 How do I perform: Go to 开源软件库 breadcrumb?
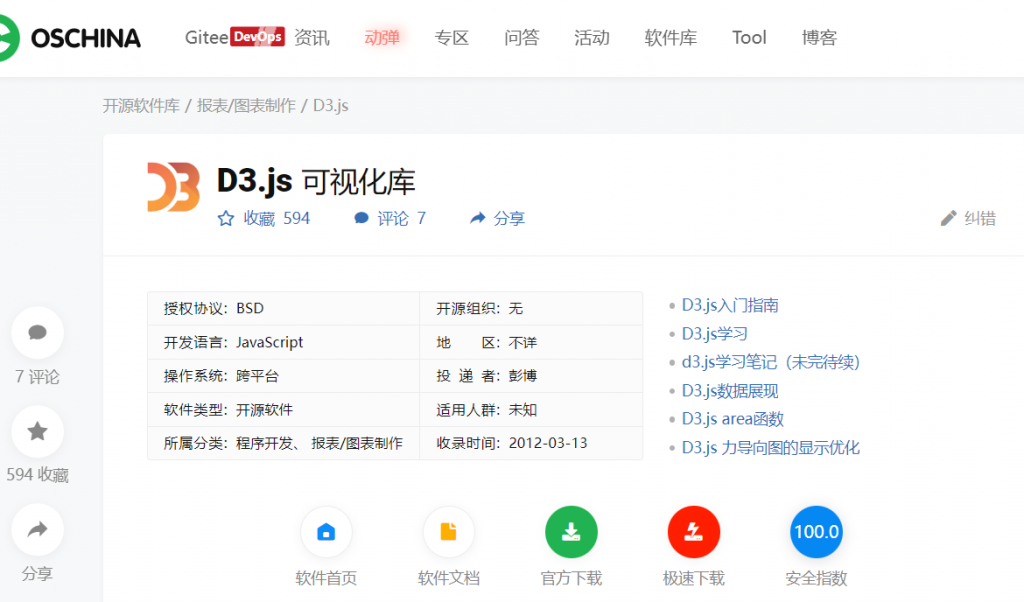coord(141,106)
